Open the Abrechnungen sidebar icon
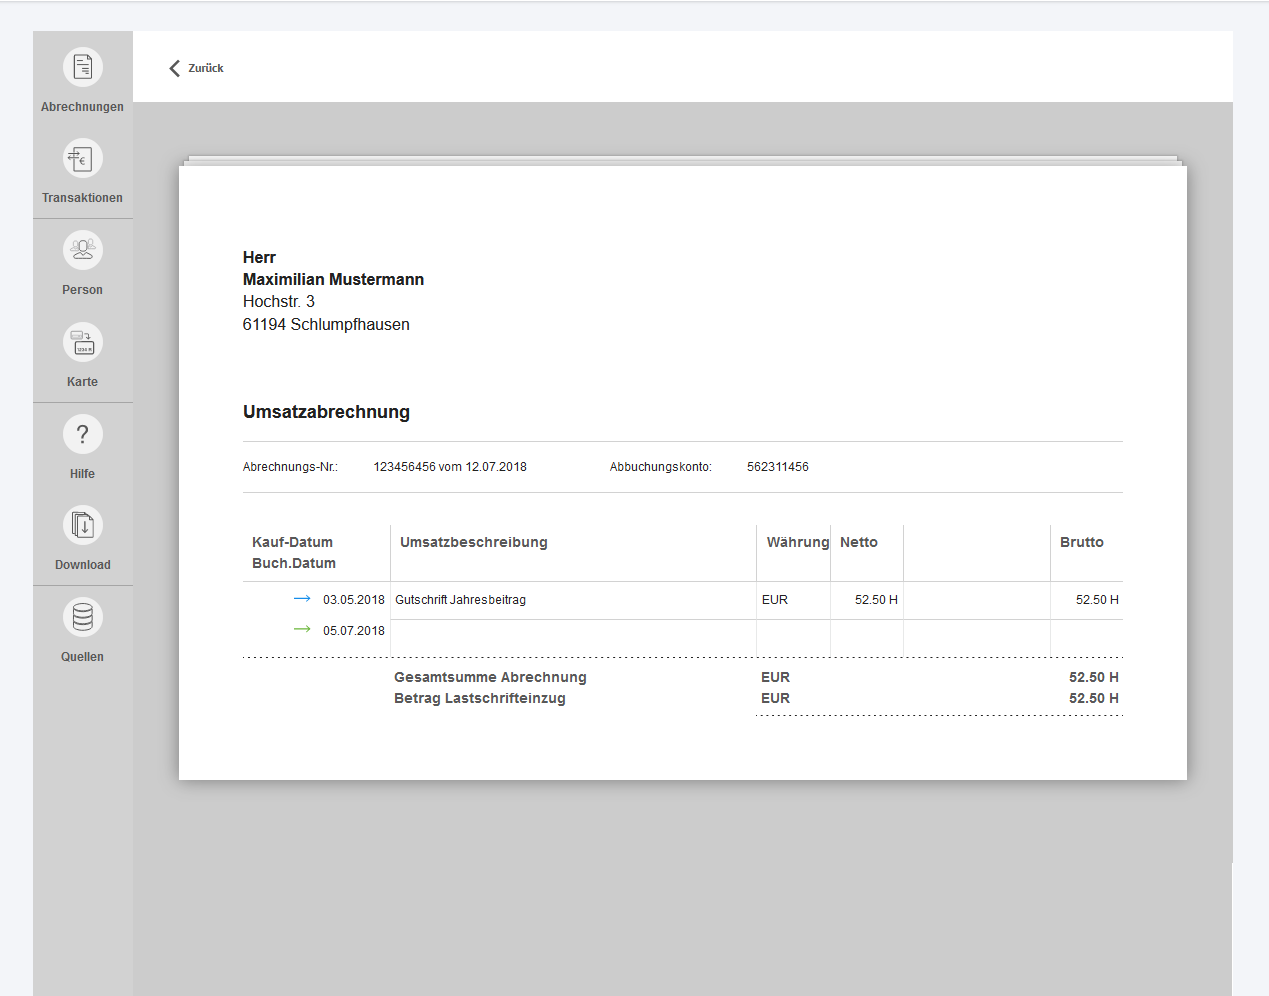 tap(83, 67)
